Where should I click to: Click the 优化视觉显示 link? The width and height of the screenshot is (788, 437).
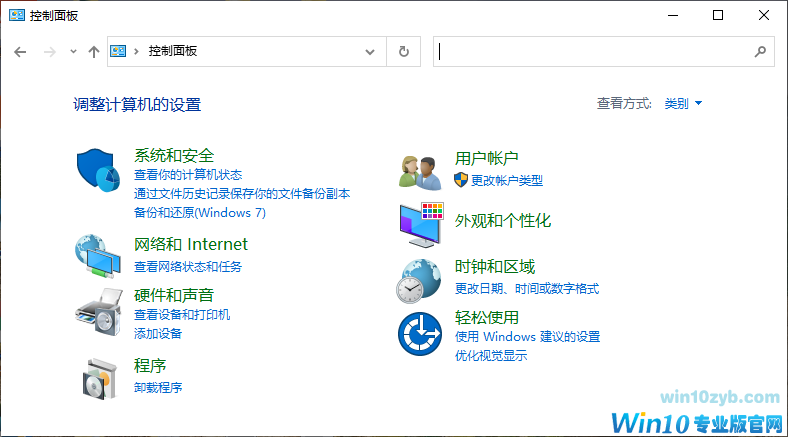(x=490, y=356)
